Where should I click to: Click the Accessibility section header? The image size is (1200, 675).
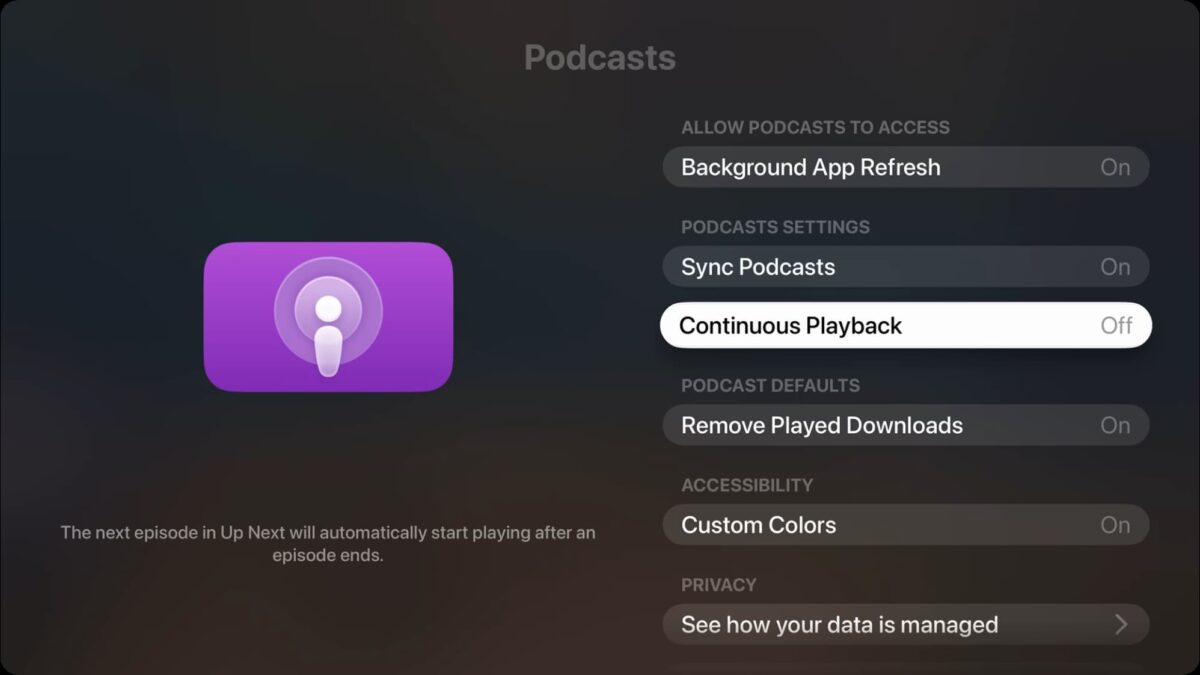(x=747, y=485)
